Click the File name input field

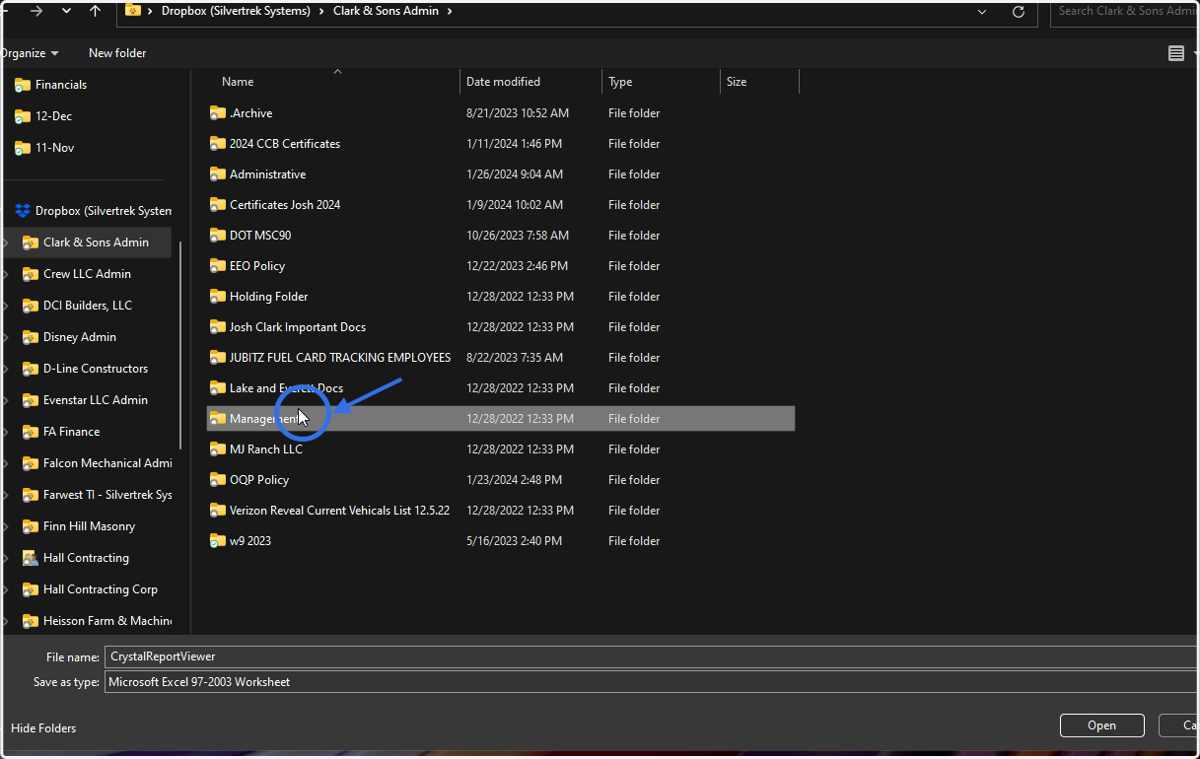coord(651,657)
